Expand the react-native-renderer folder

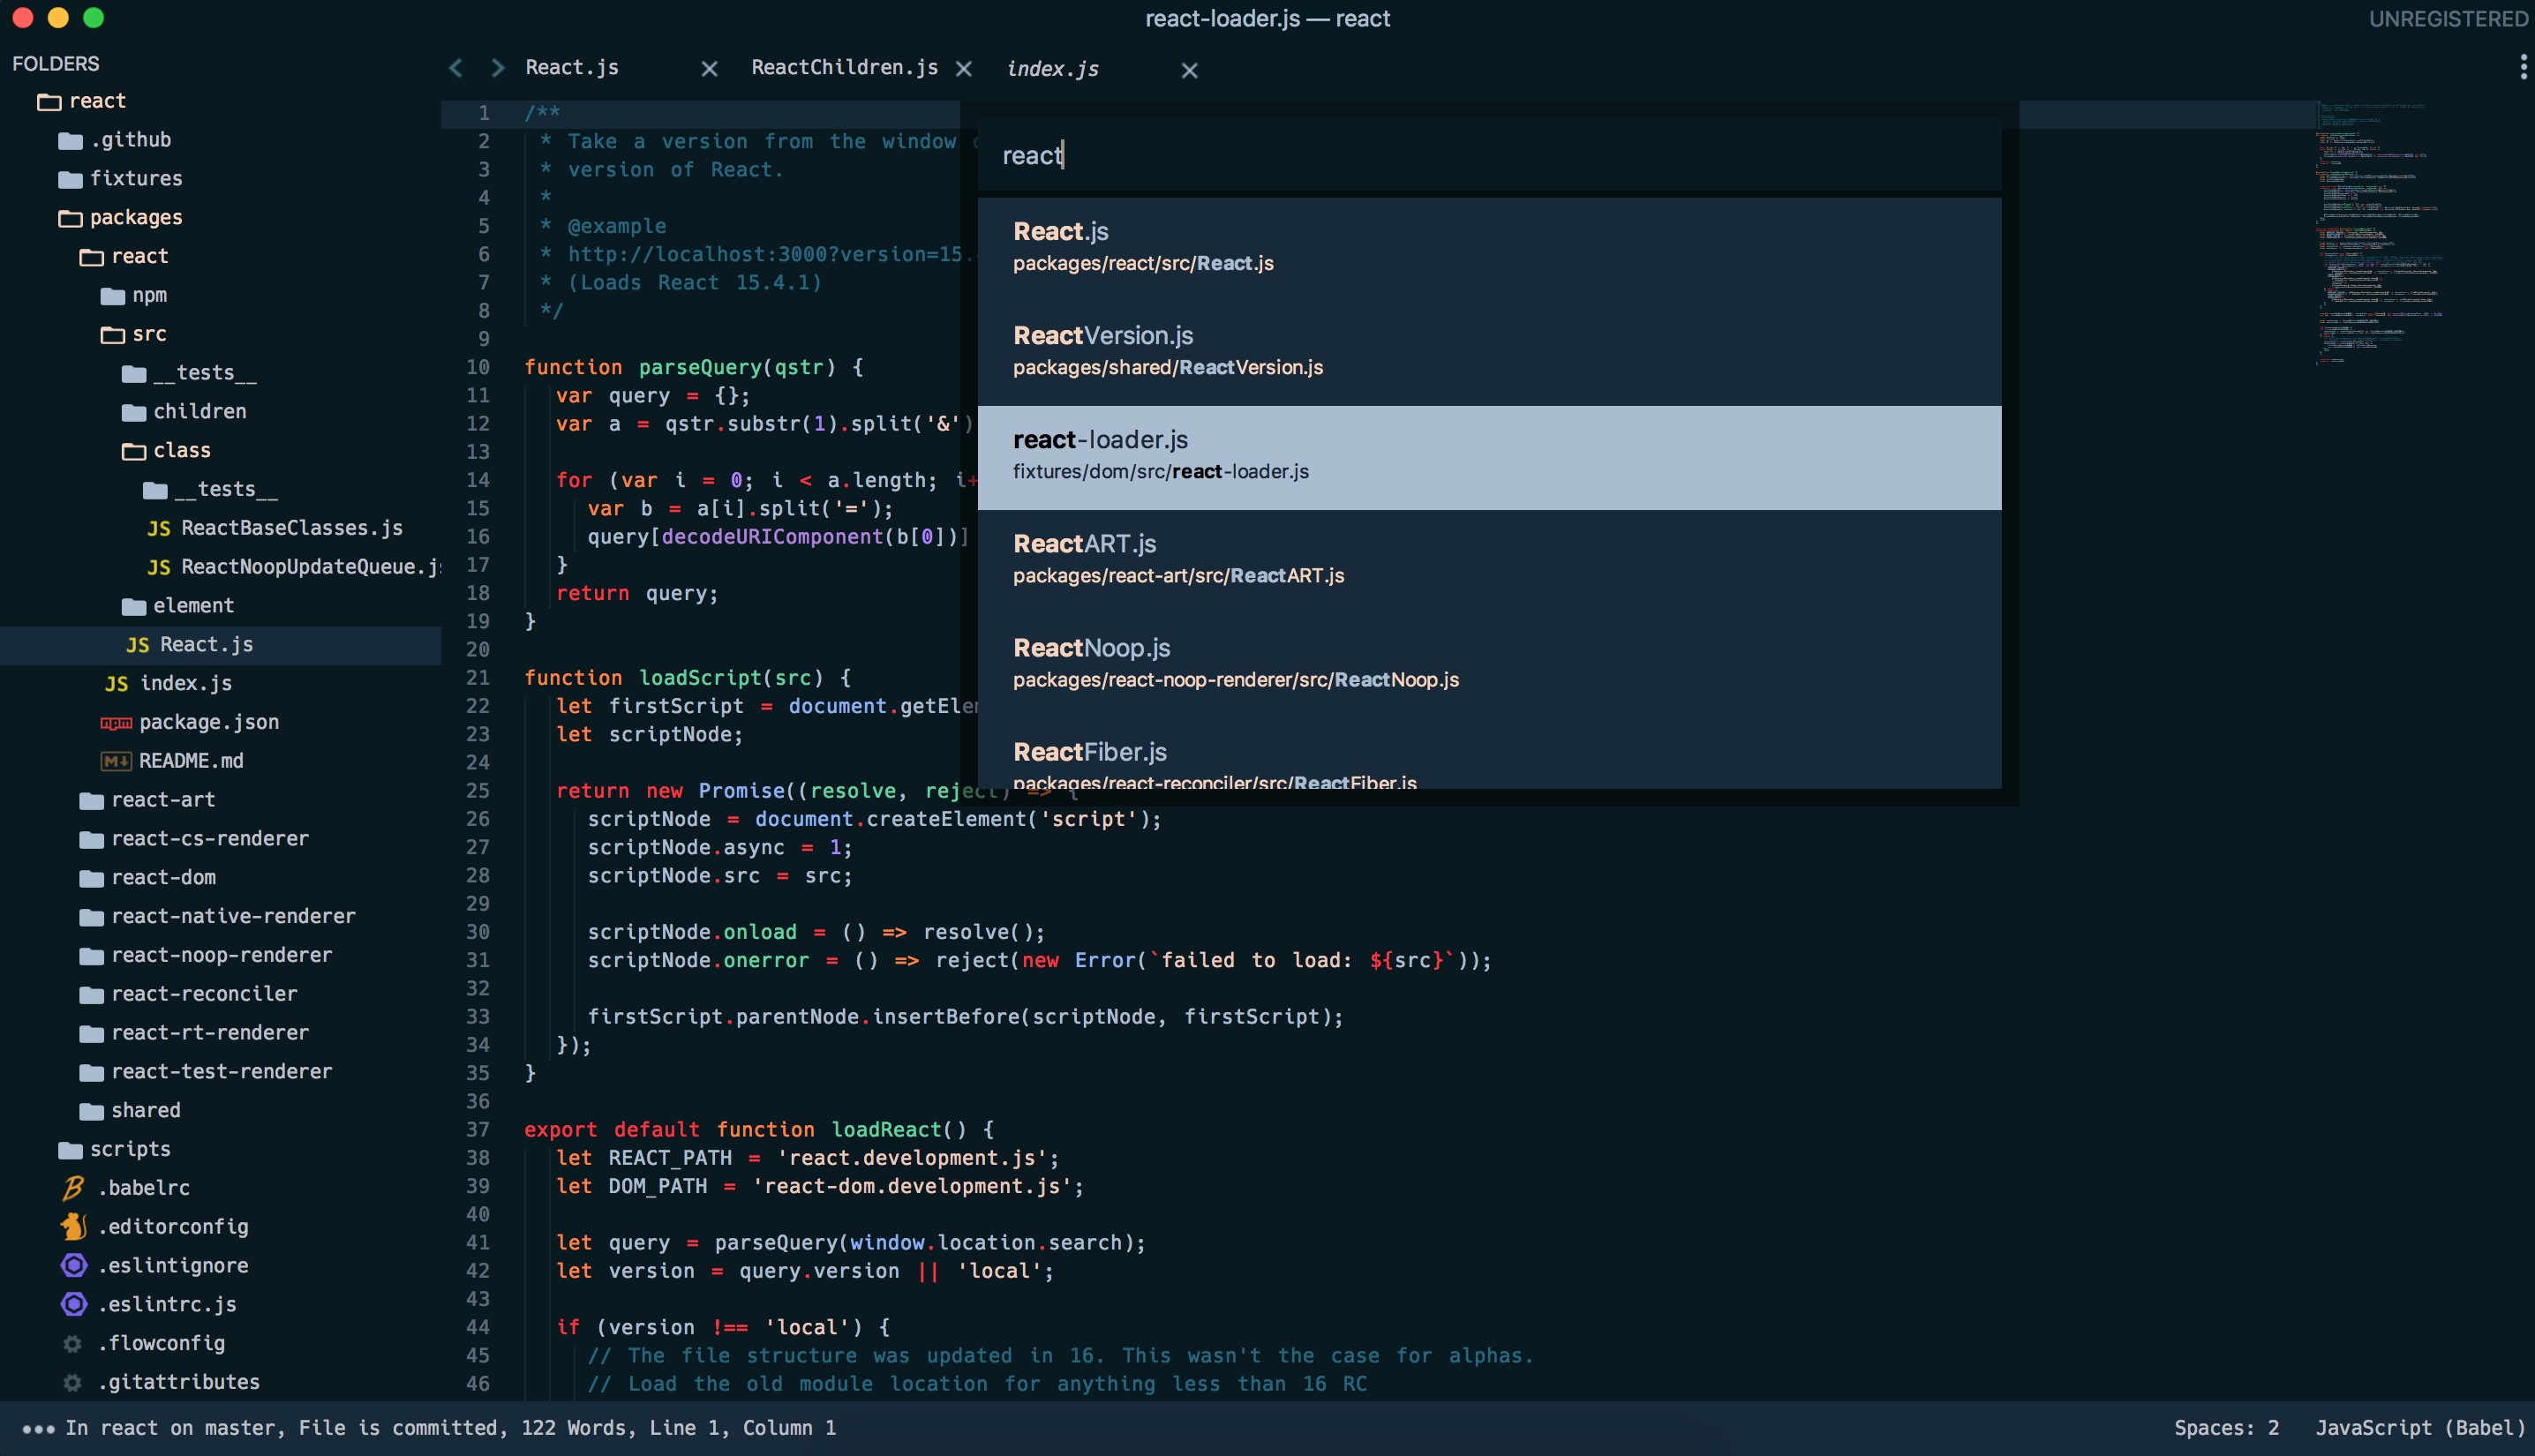tap(91, 917)
